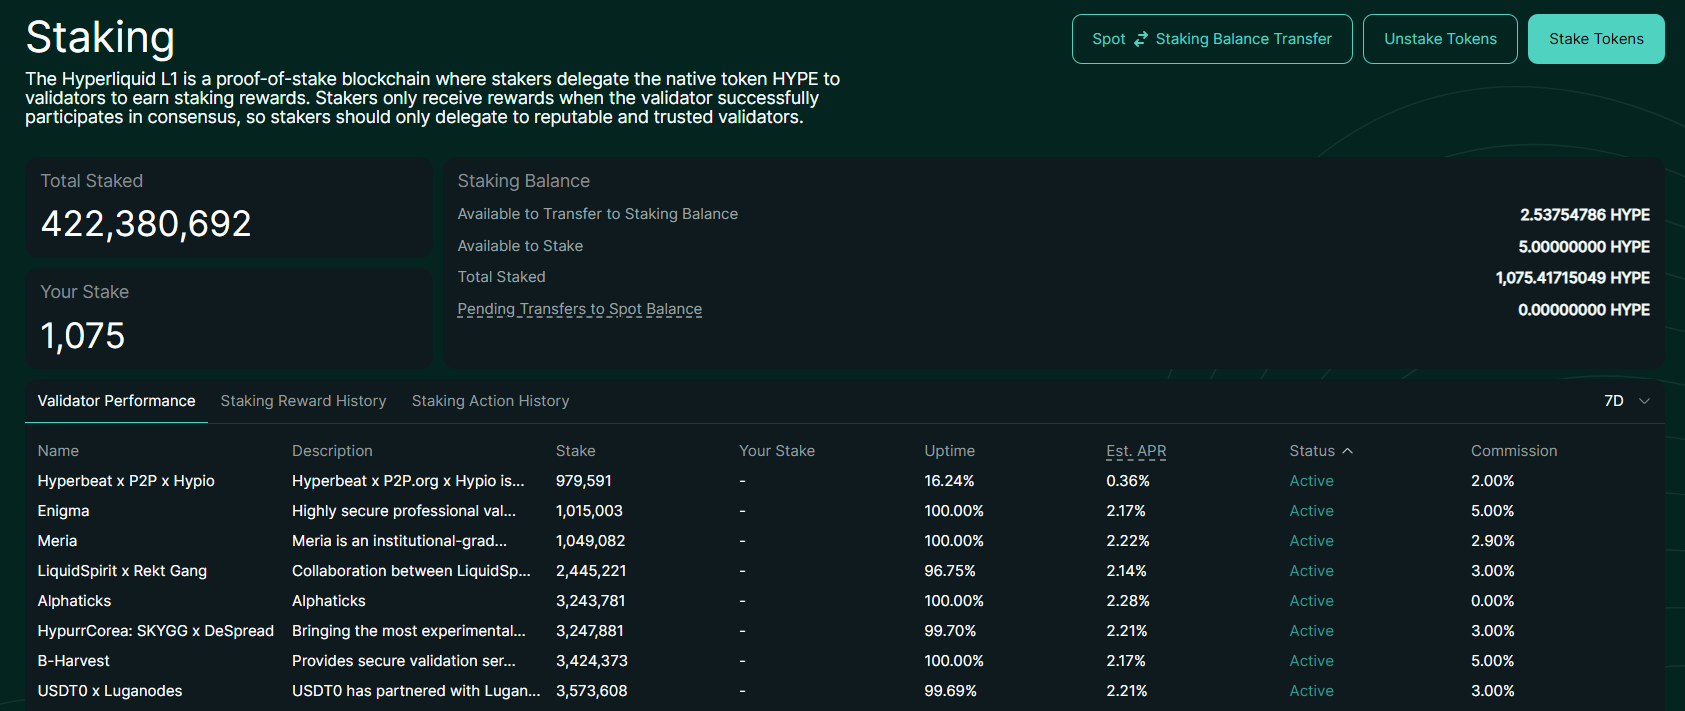Click the Stake column header
This screenshot has height=711, width=1685.
575,451
